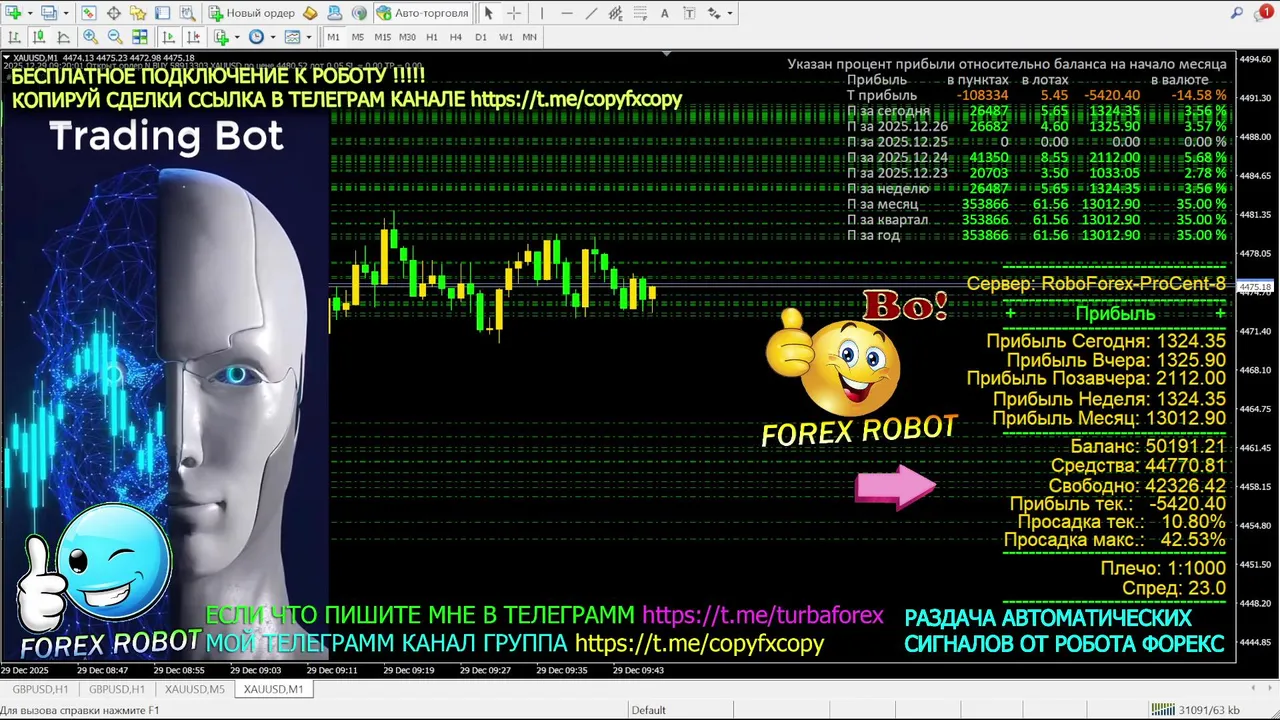Expand the arrows tool dropdown
This screenshot has width=1280, height=720.
coord(730,13)
